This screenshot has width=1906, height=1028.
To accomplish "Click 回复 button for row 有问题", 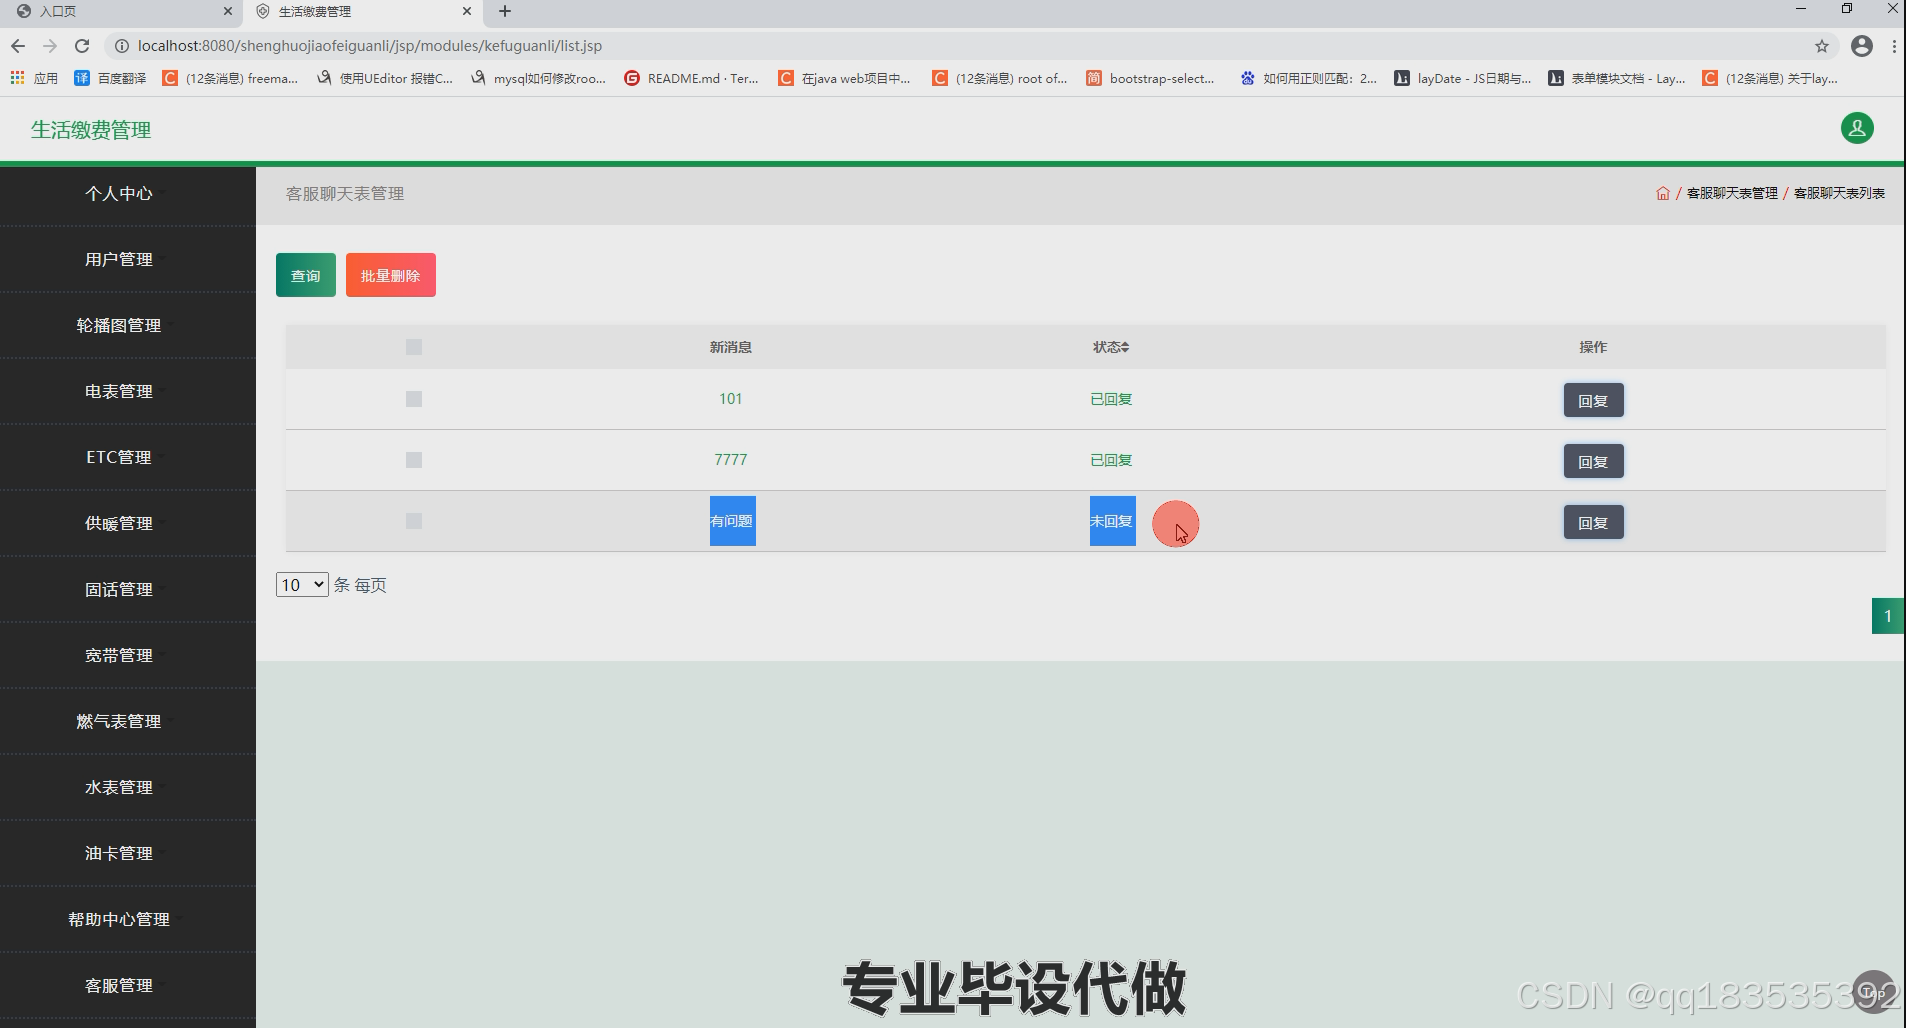I will 1593,522.
